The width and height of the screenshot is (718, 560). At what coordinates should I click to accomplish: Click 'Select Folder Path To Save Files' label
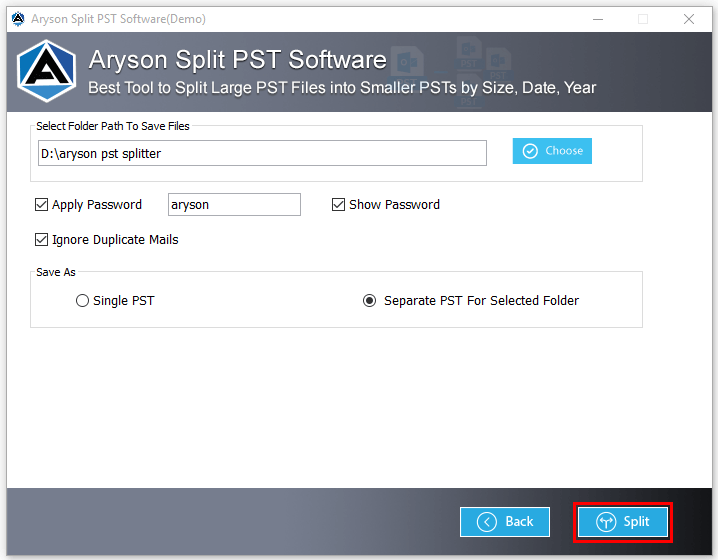[x=113, y=126]
